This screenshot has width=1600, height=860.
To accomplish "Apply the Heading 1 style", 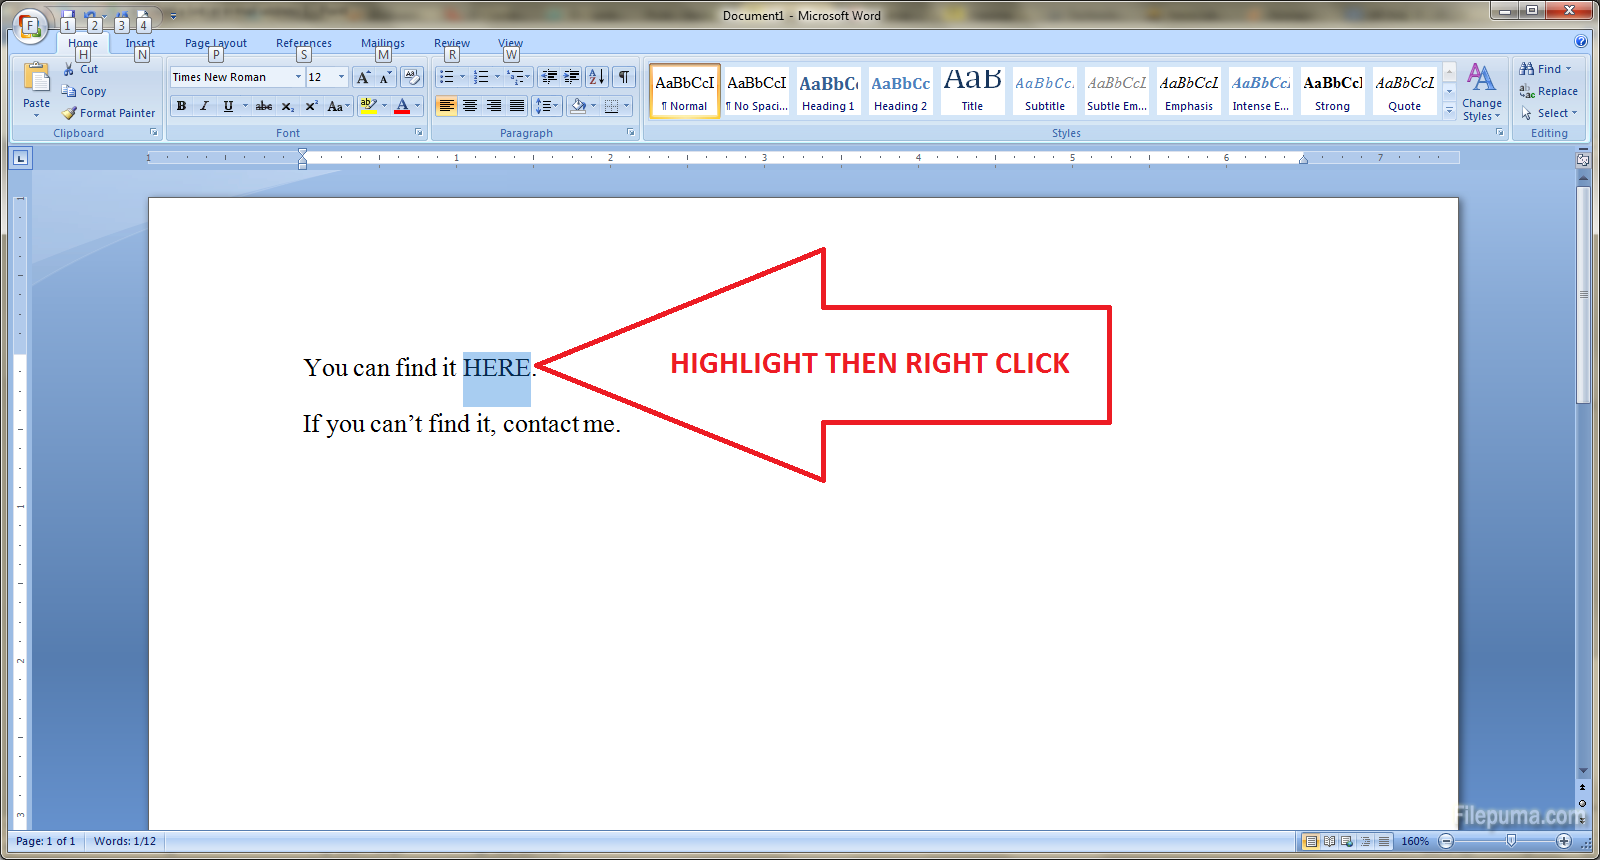I will pyautogui.click(x=828, y=91).
